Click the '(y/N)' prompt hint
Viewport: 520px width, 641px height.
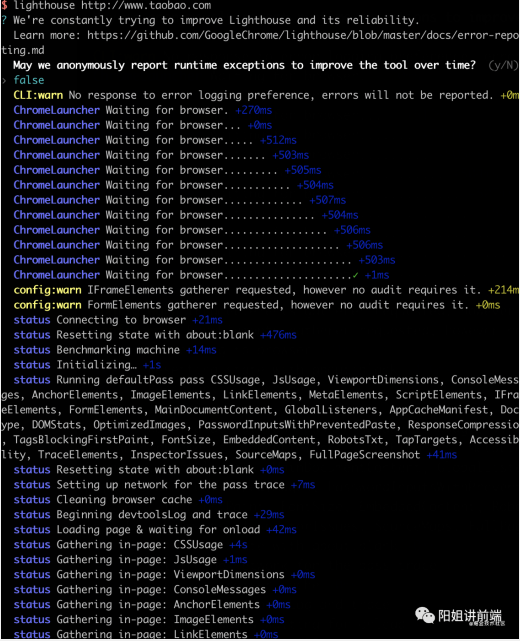click(x=503, y=65)
